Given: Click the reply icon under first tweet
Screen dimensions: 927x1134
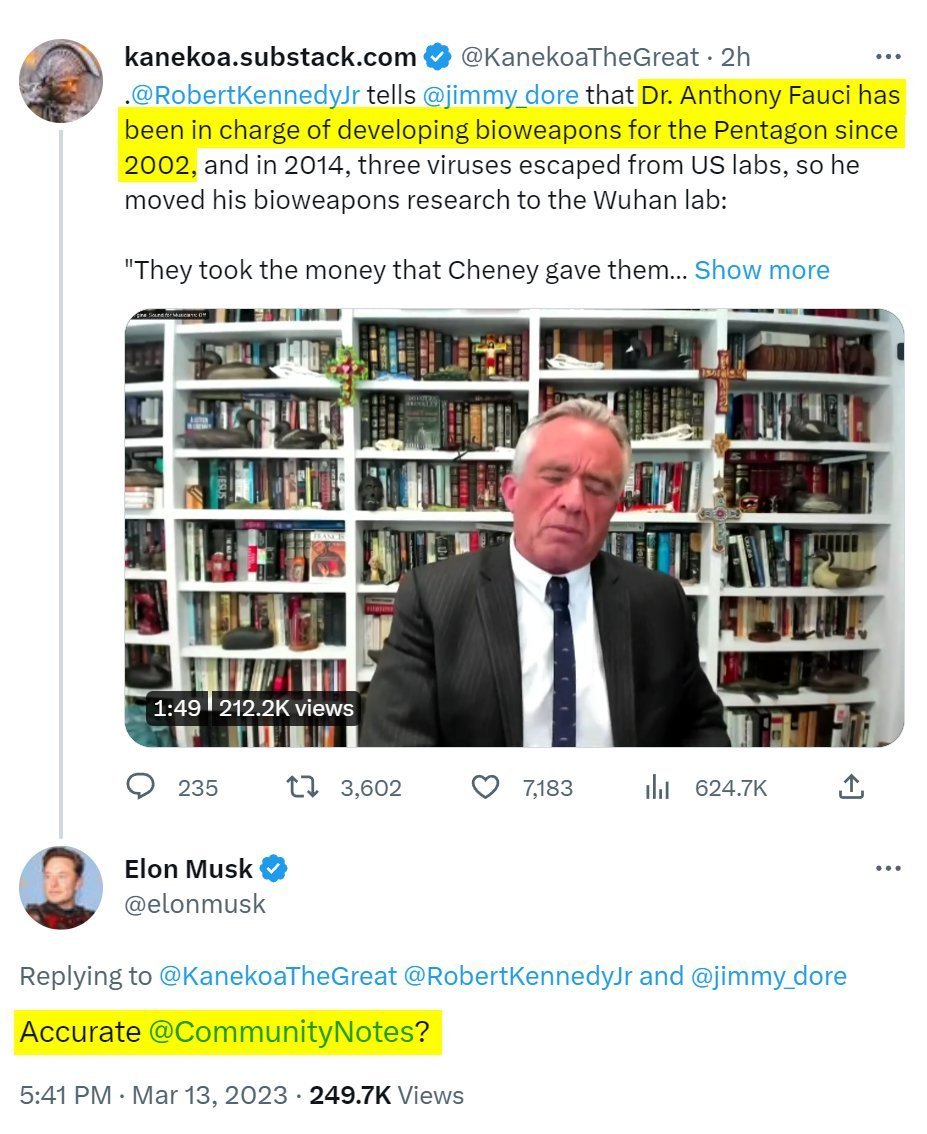Looking at the screenshot, I should pyautogui.click(x=142, y=788).
